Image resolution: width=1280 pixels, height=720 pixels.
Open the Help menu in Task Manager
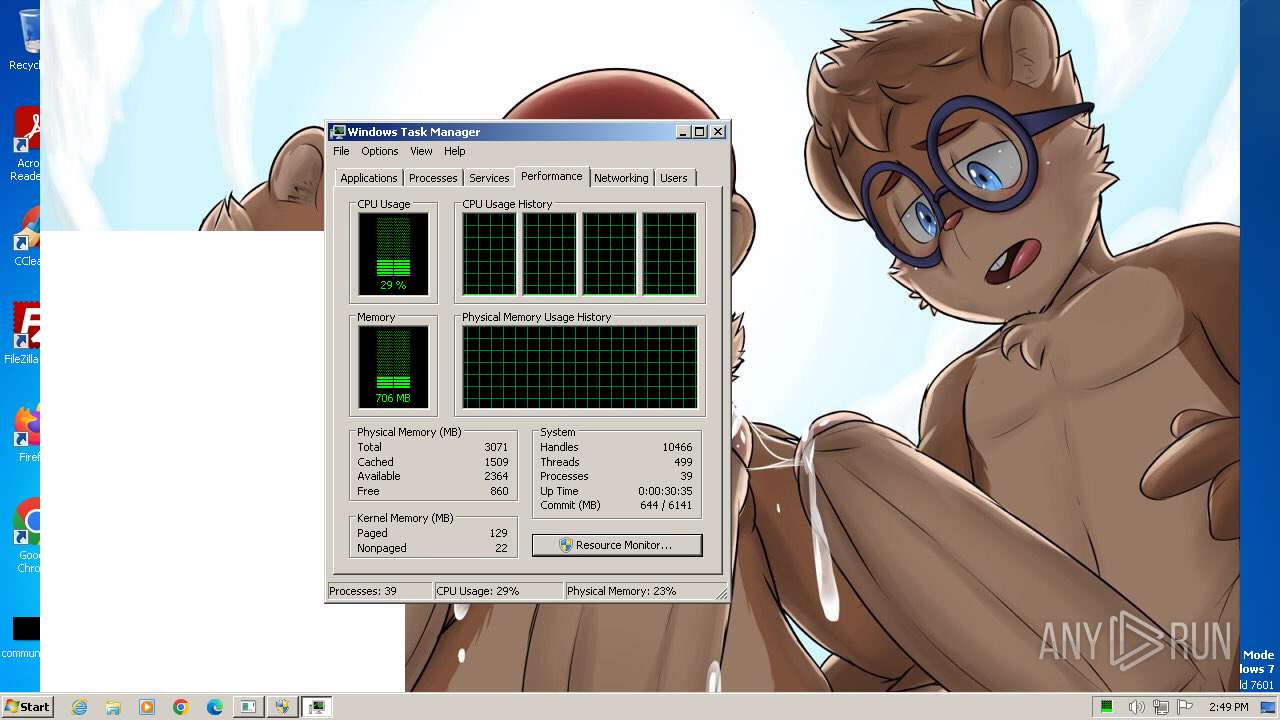pos(455,151)
